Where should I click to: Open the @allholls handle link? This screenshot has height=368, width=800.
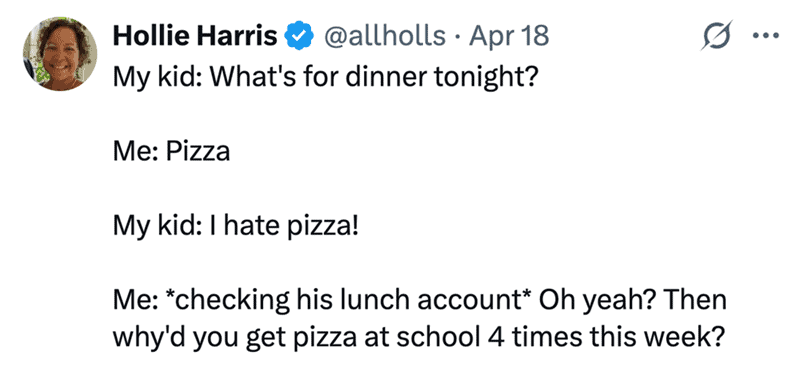click(382, 36)
